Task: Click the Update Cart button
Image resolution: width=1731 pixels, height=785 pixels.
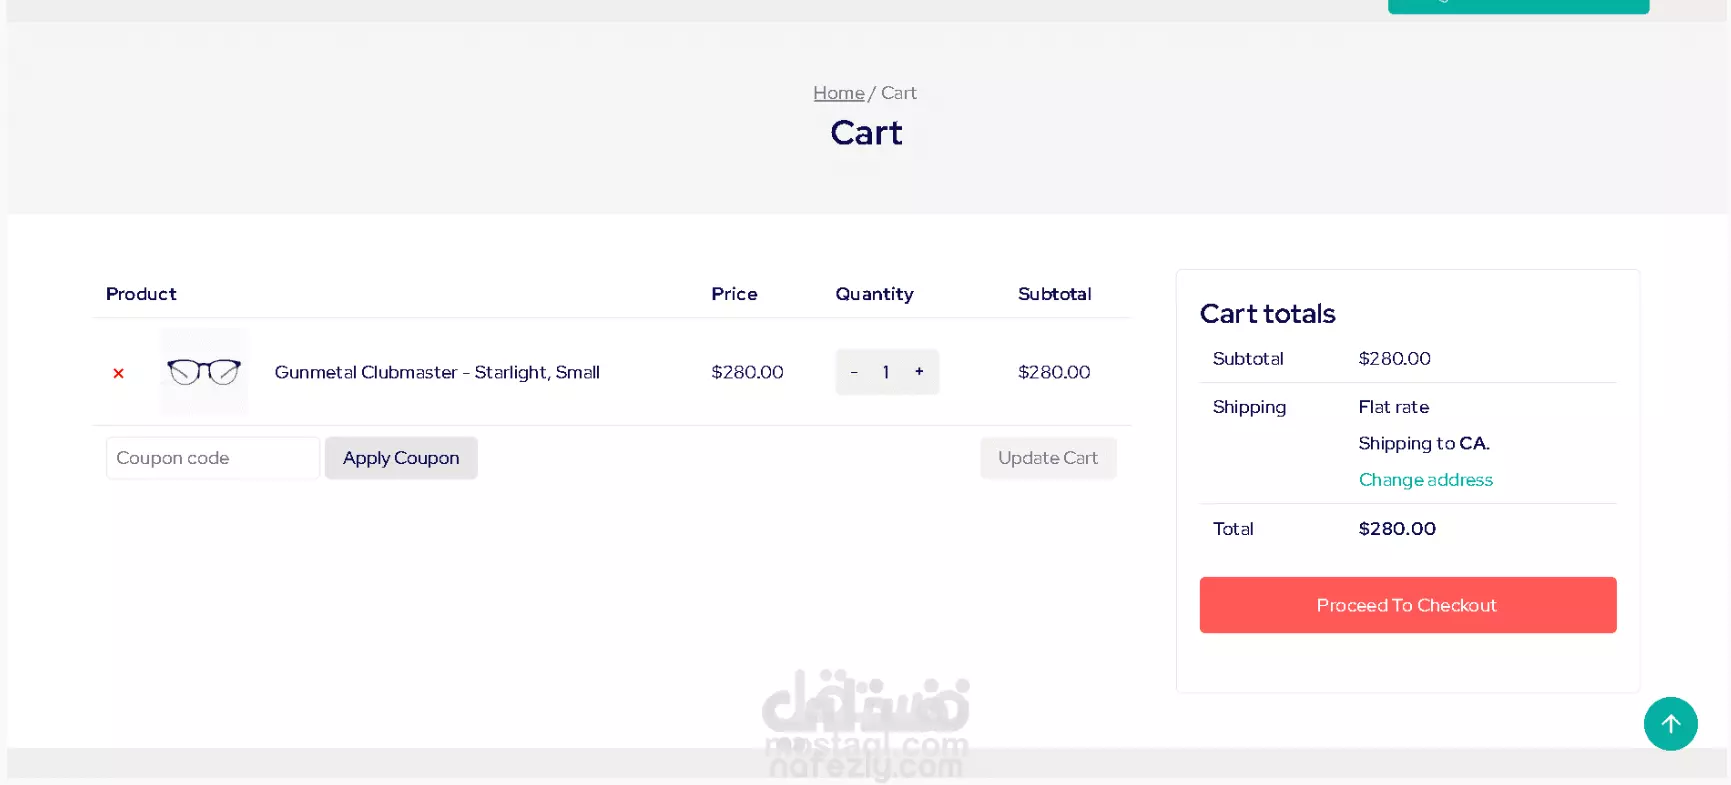Action: pyautogui.click(x=1048, y=458)
